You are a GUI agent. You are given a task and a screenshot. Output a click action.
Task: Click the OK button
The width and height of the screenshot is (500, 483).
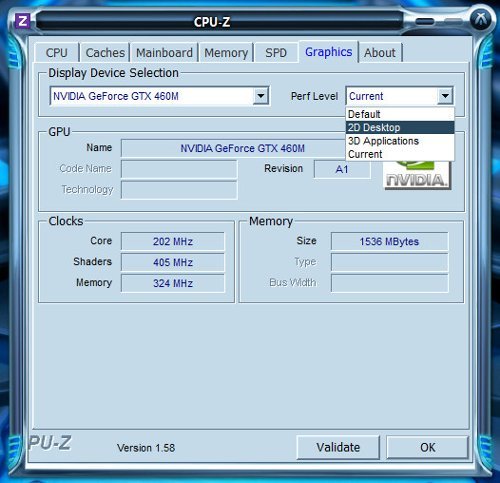(427, 447)
